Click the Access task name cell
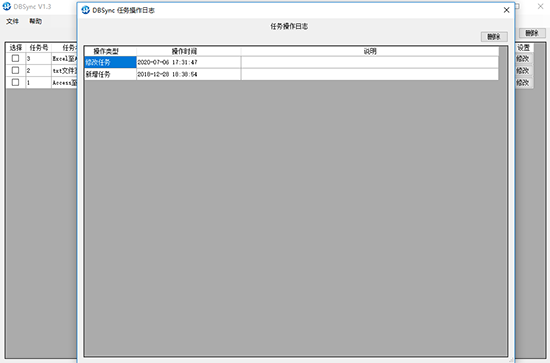Screen dimensions: 550x363 [65, 82]
